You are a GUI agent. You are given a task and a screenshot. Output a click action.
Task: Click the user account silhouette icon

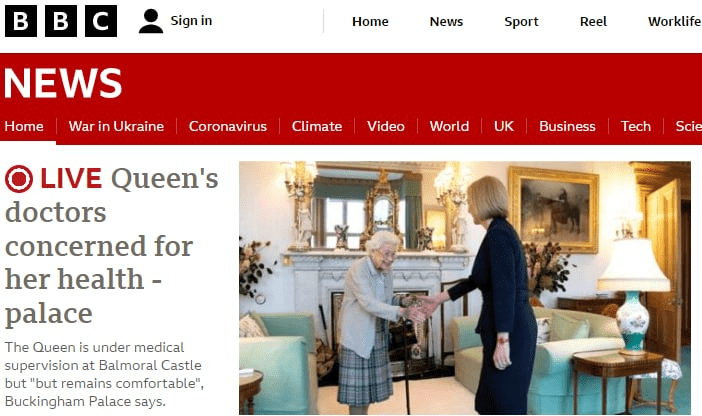click(x=151, y=21)
